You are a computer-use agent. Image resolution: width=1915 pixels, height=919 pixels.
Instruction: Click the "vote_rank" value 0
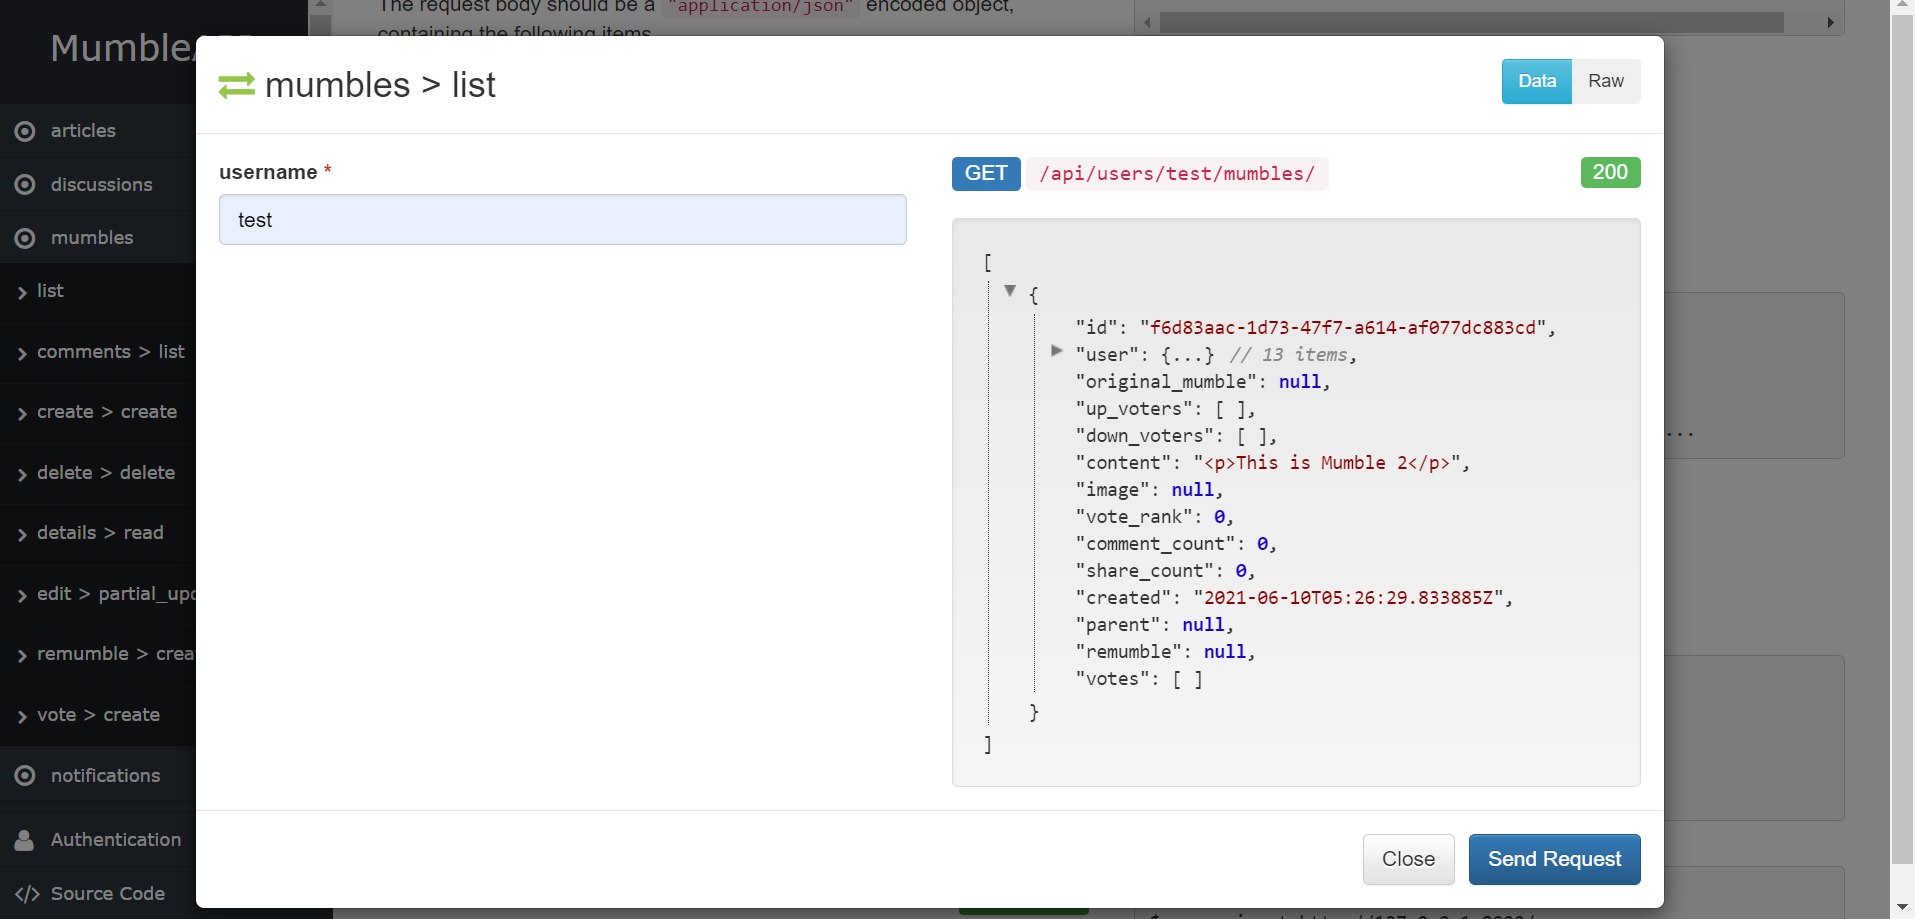[x=1220, y=517]
